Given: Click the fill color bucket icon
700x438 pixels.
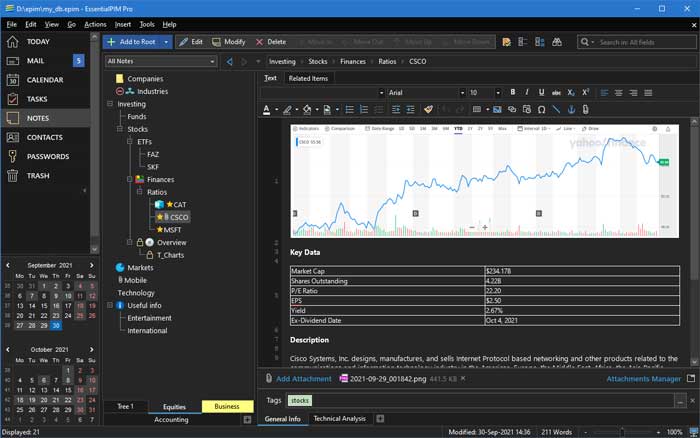Looking at the screenshot, I should tap(307, 109).
